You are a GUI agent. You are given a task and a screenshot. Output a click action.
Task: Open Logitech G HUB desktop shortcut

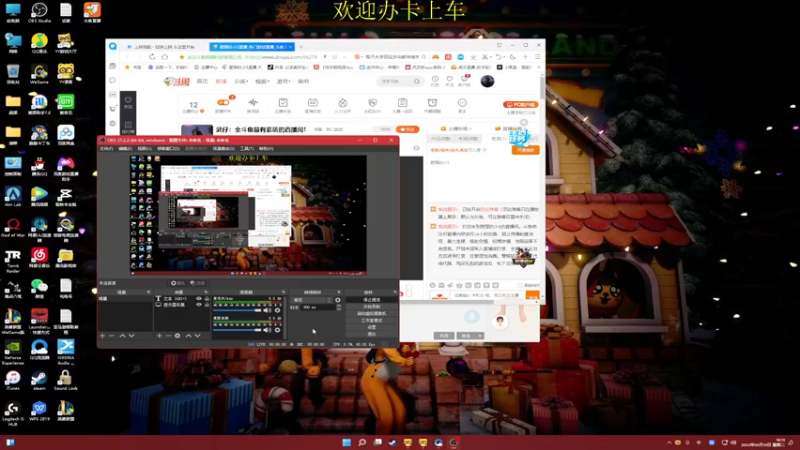coord(13,413)
